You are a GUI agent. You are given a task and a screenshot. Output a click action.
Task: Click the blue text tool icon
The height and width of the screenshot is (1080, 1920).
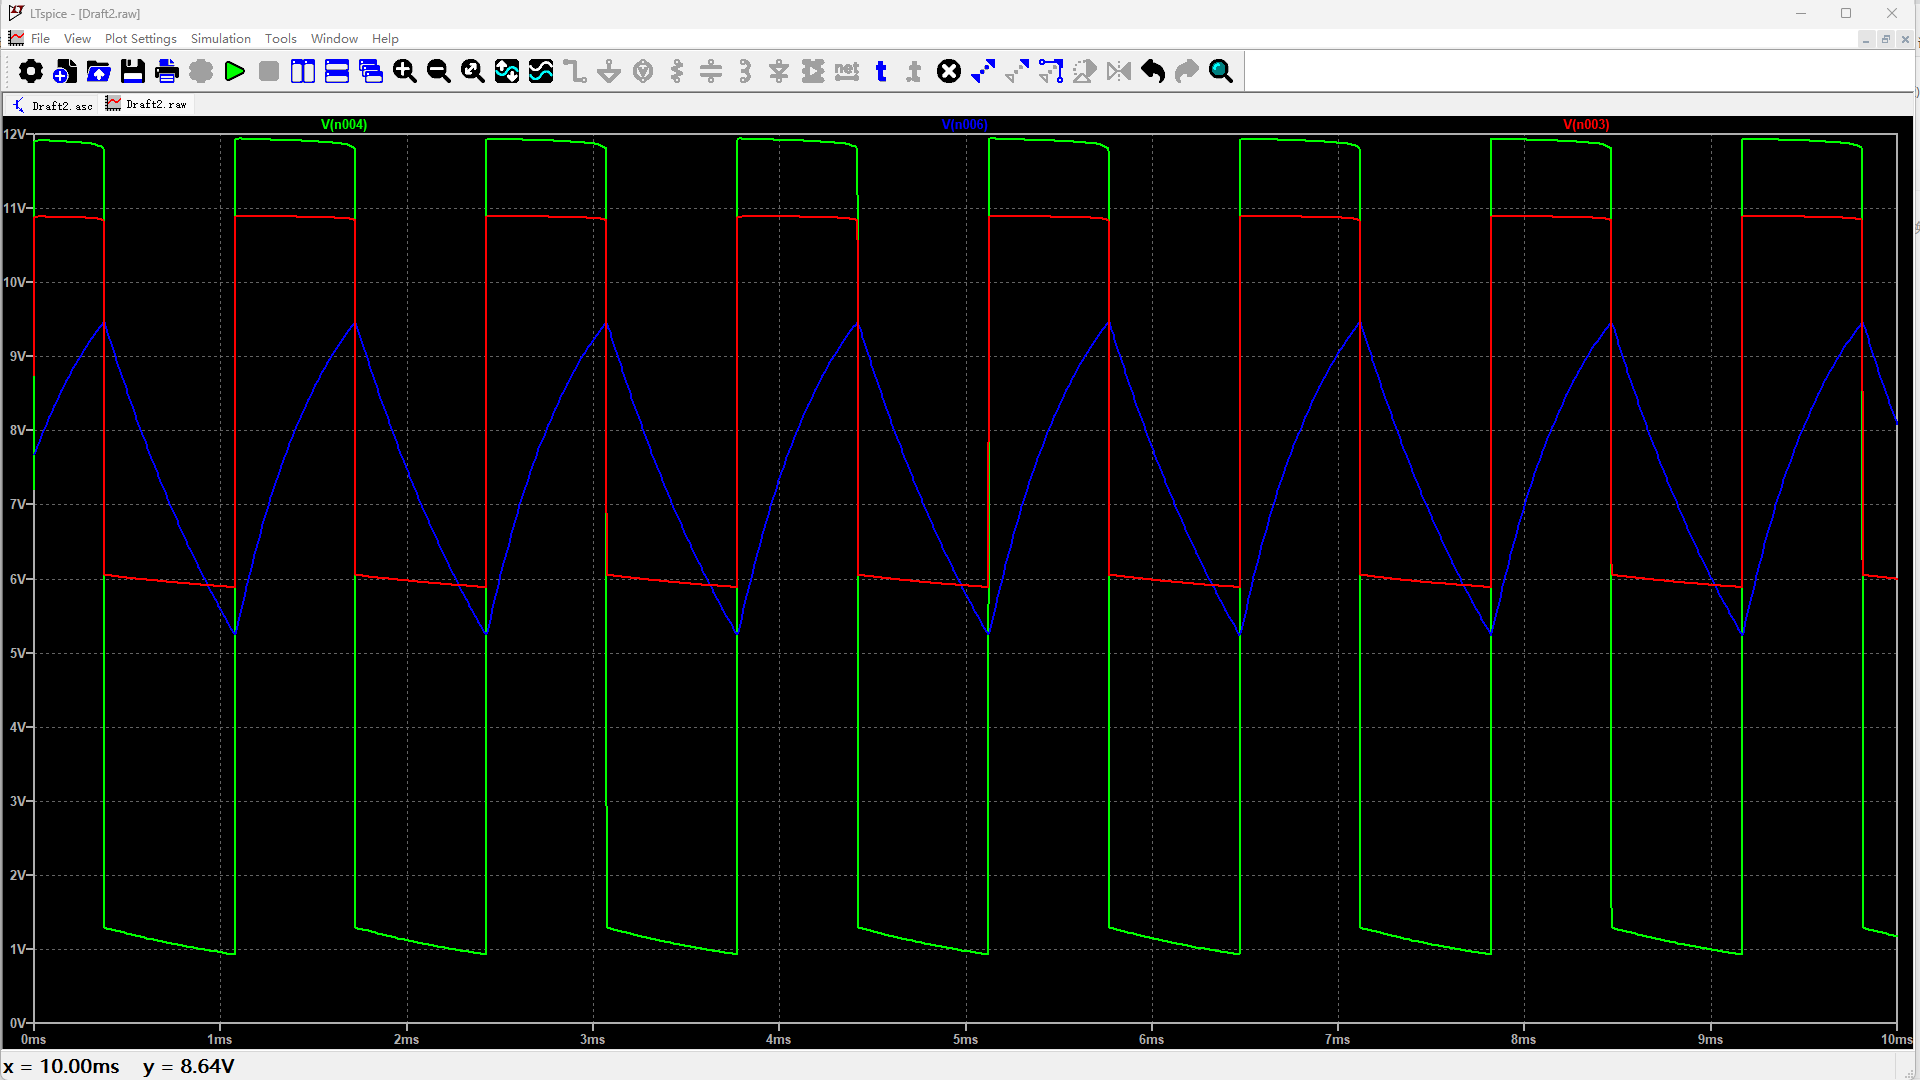881,71
